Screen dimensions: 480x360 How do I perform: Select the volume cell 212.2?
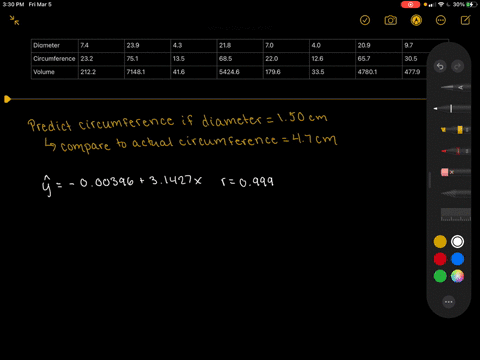coord(101,72)
